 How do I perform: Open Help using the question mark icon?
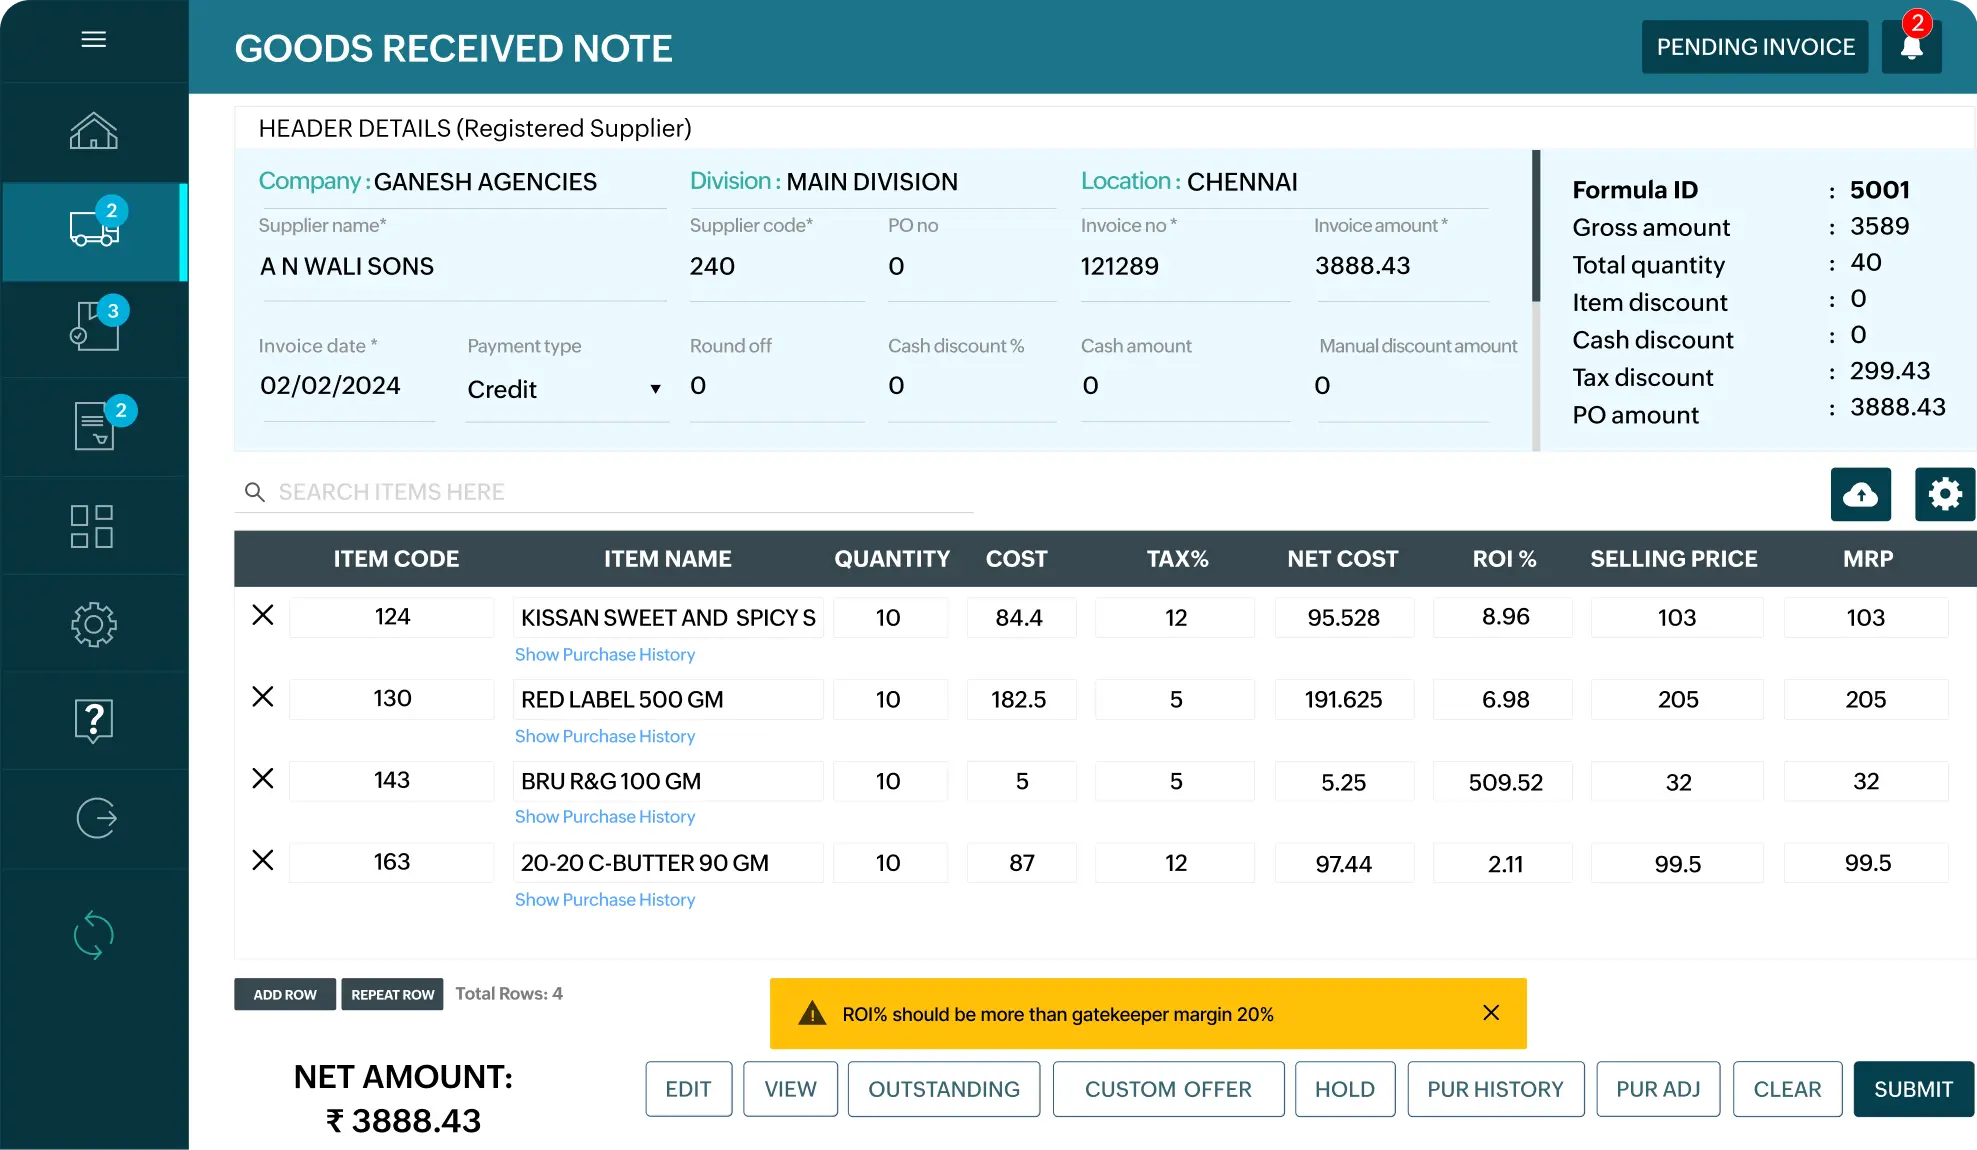[x=93, y=721]
